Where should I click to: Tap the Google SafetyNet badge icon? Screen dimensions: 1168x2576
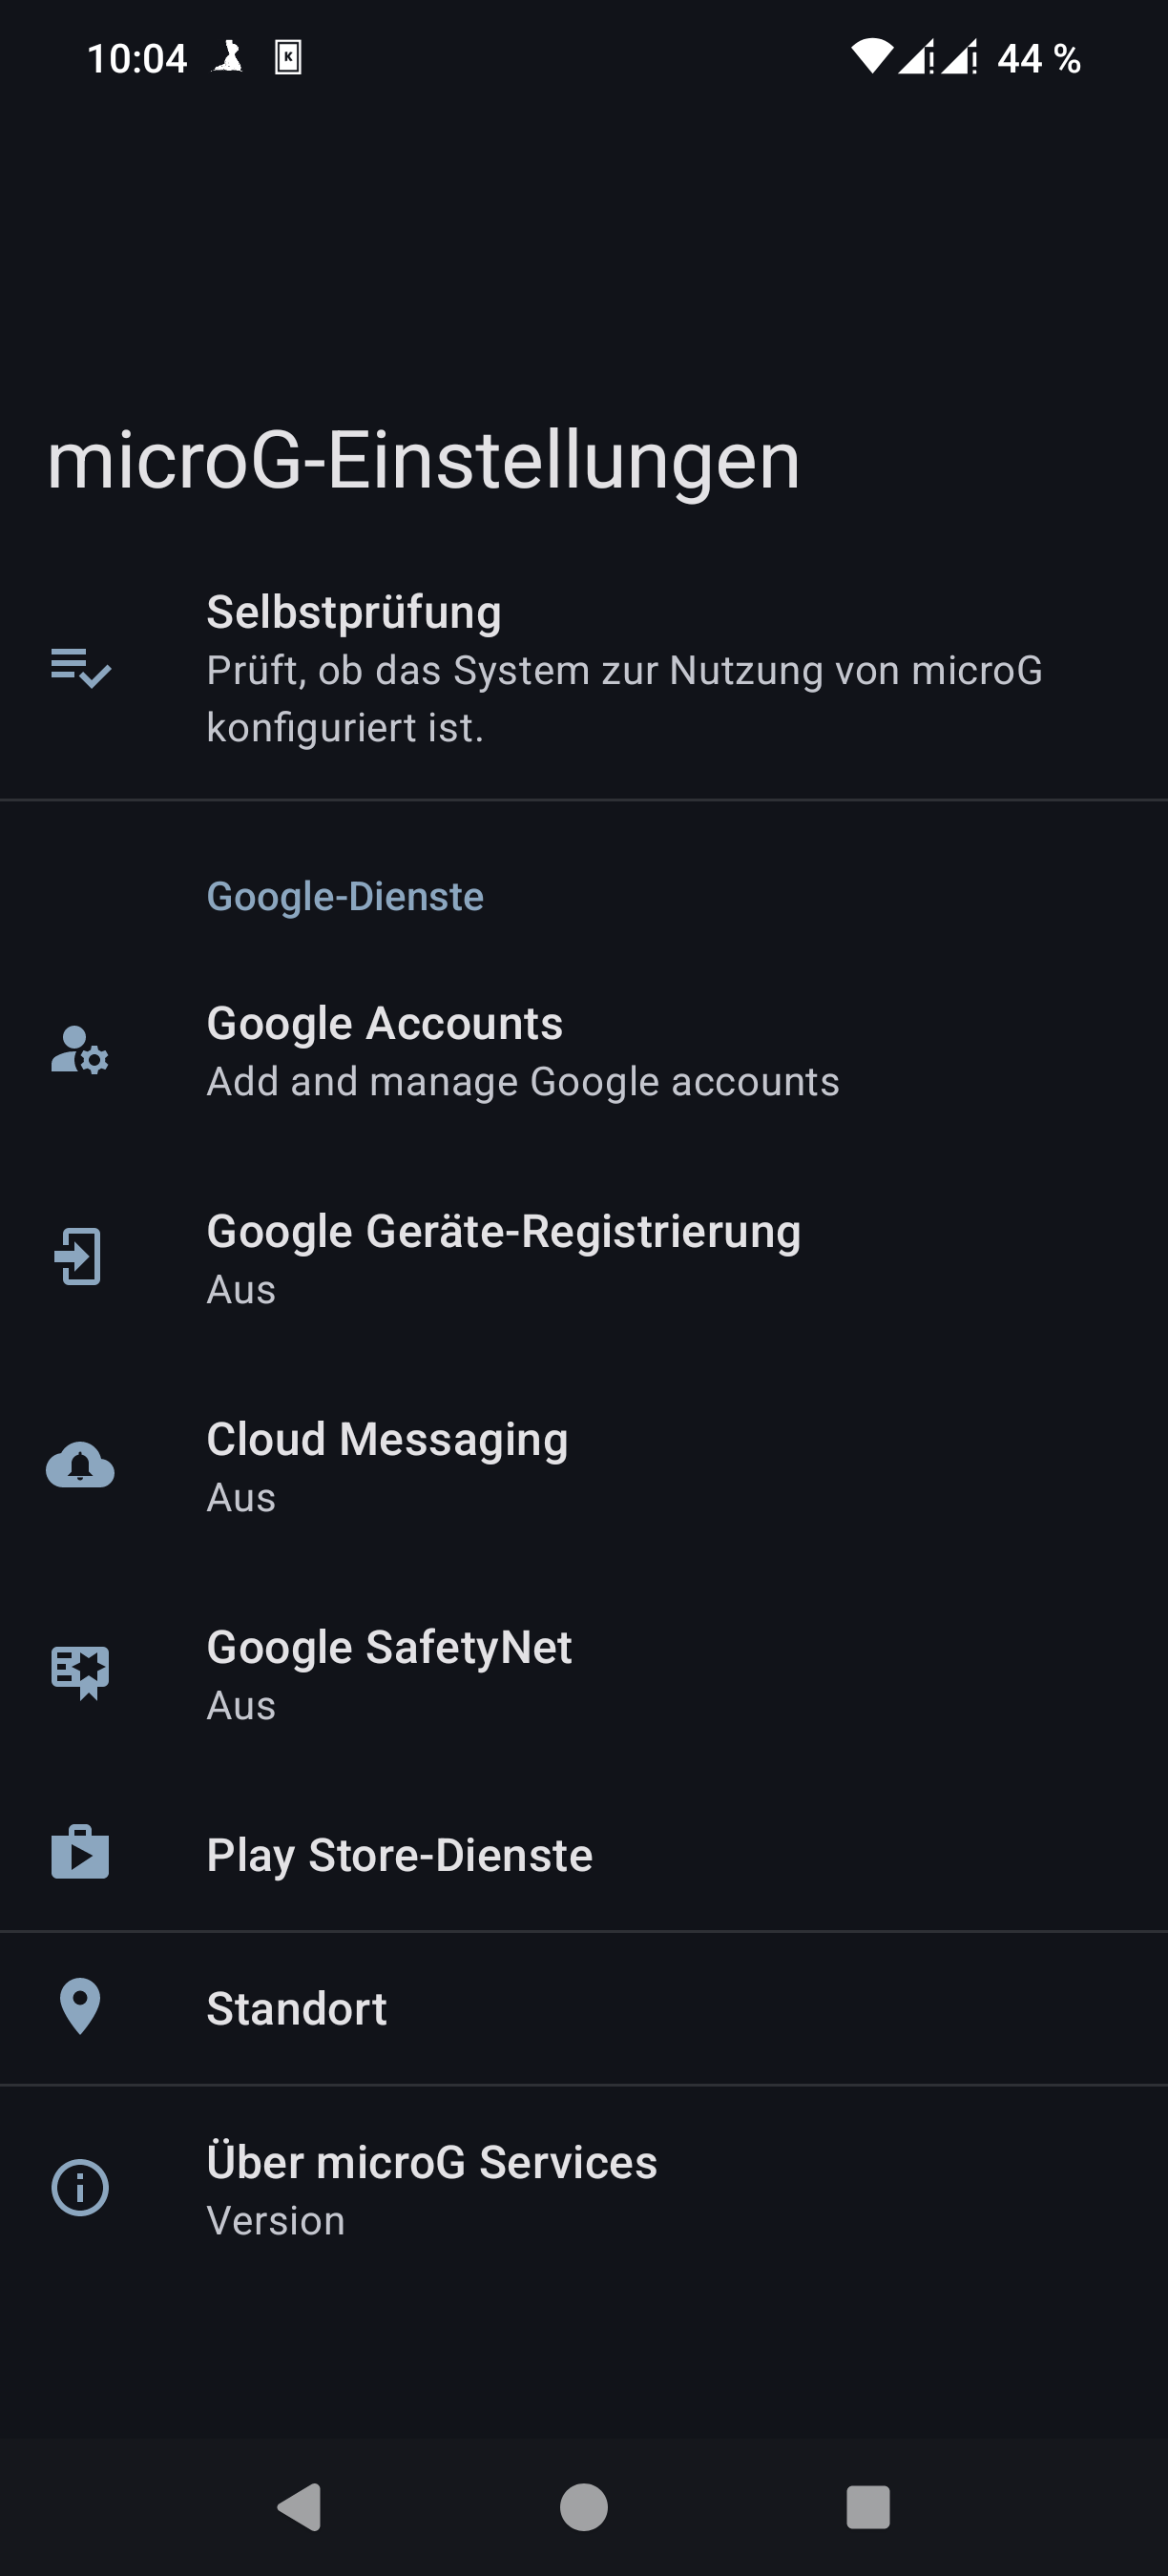point(80,1672)
